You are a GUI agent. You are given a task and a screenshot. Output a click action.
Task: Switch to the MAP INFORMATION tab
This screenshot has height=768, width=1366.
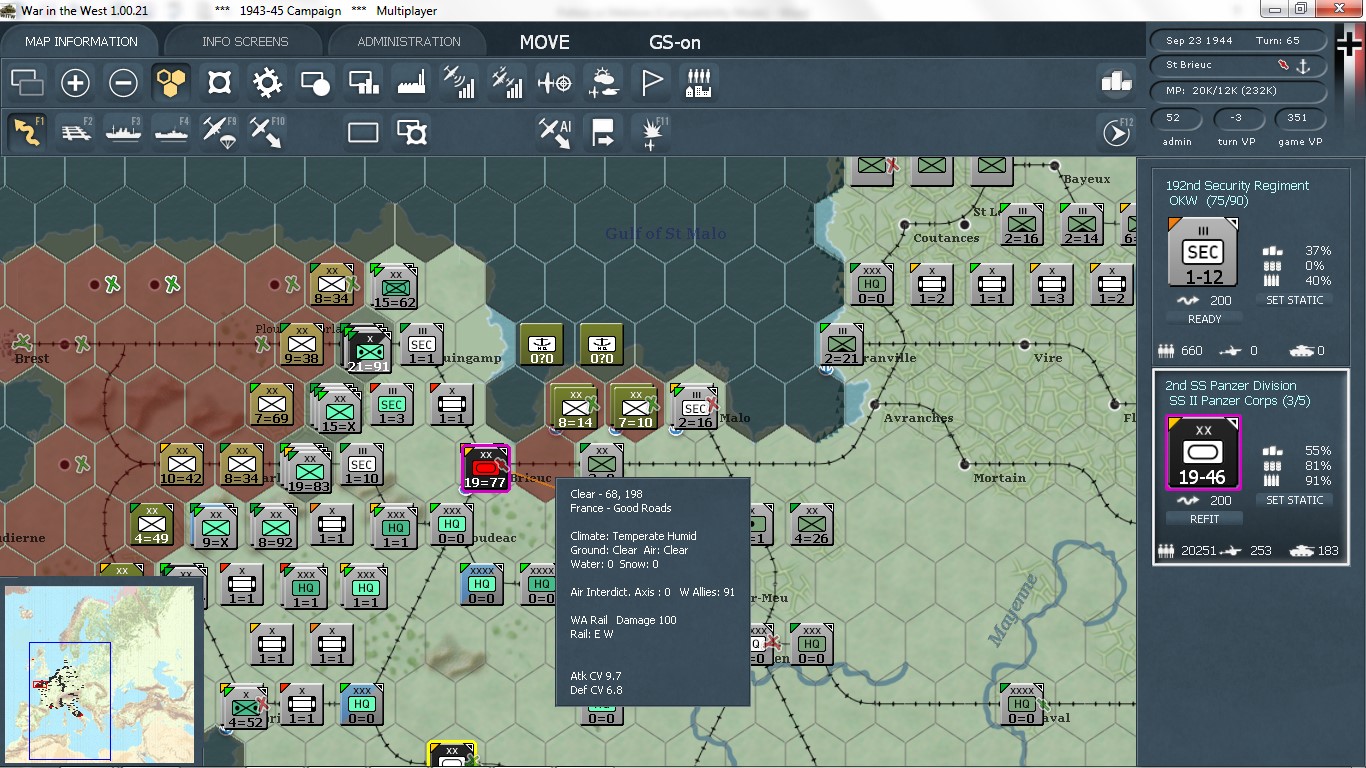pos(81,41)
